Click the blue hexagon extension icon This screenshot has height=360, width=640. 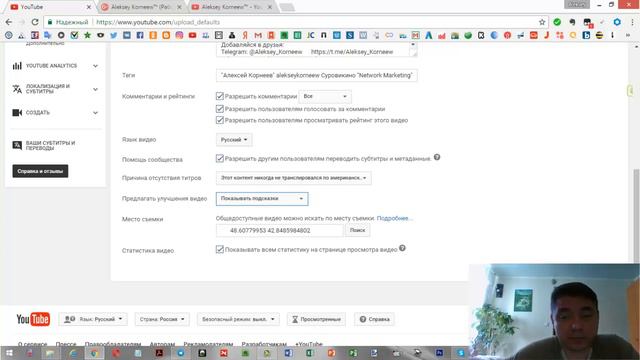[617, 22]
